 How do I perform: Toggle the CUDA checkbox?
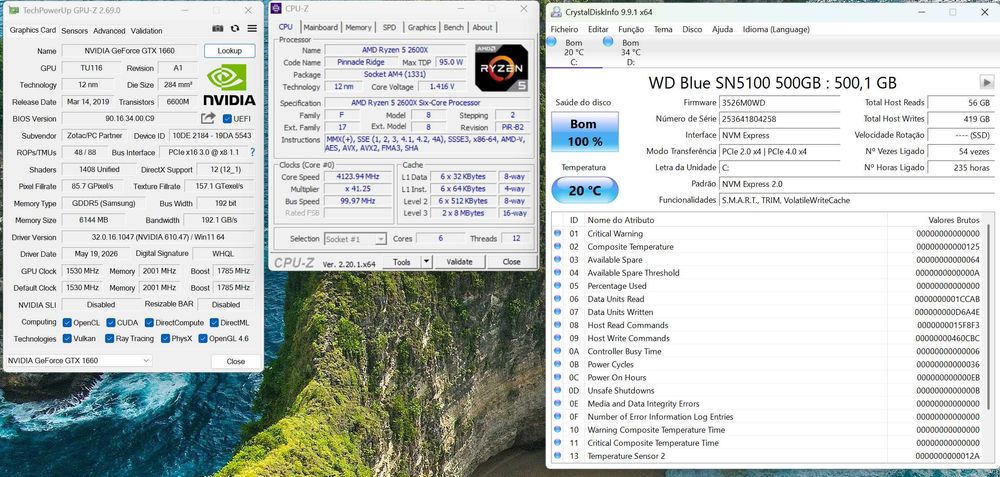111,323
